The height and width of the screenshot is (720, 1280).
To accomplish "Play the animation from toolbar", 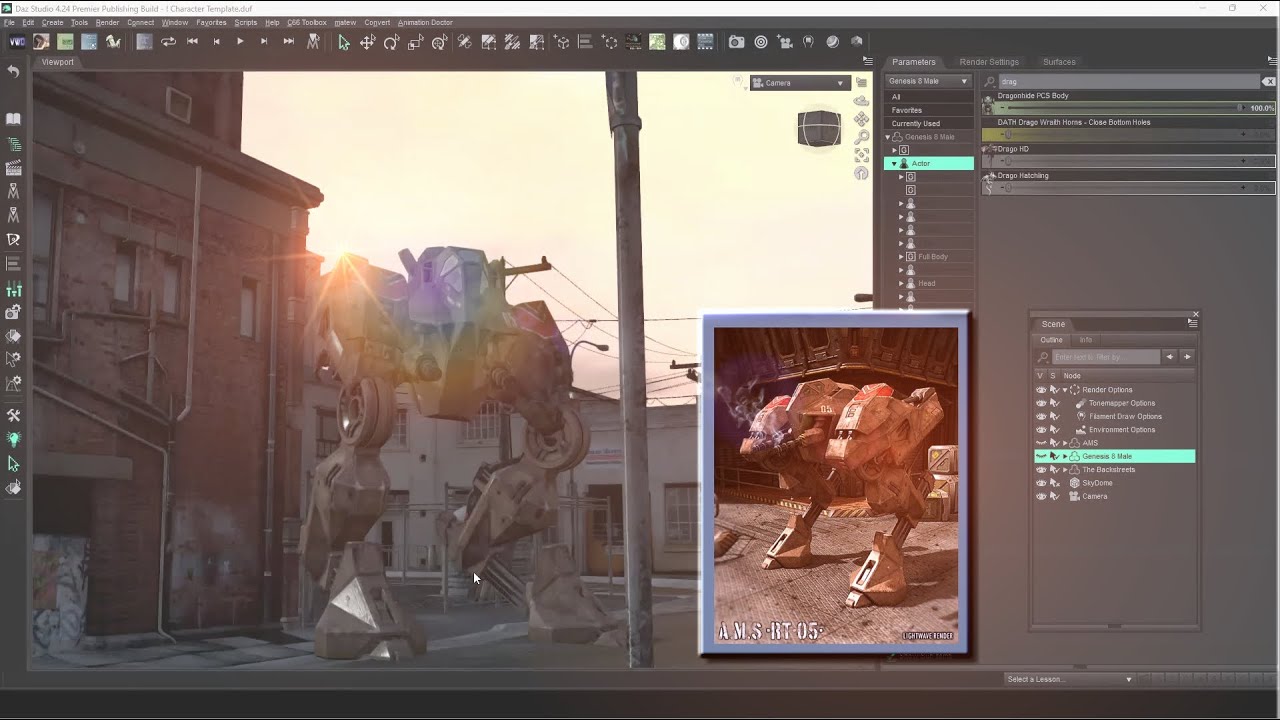I will pyautogui.click(x=240, y=42).
